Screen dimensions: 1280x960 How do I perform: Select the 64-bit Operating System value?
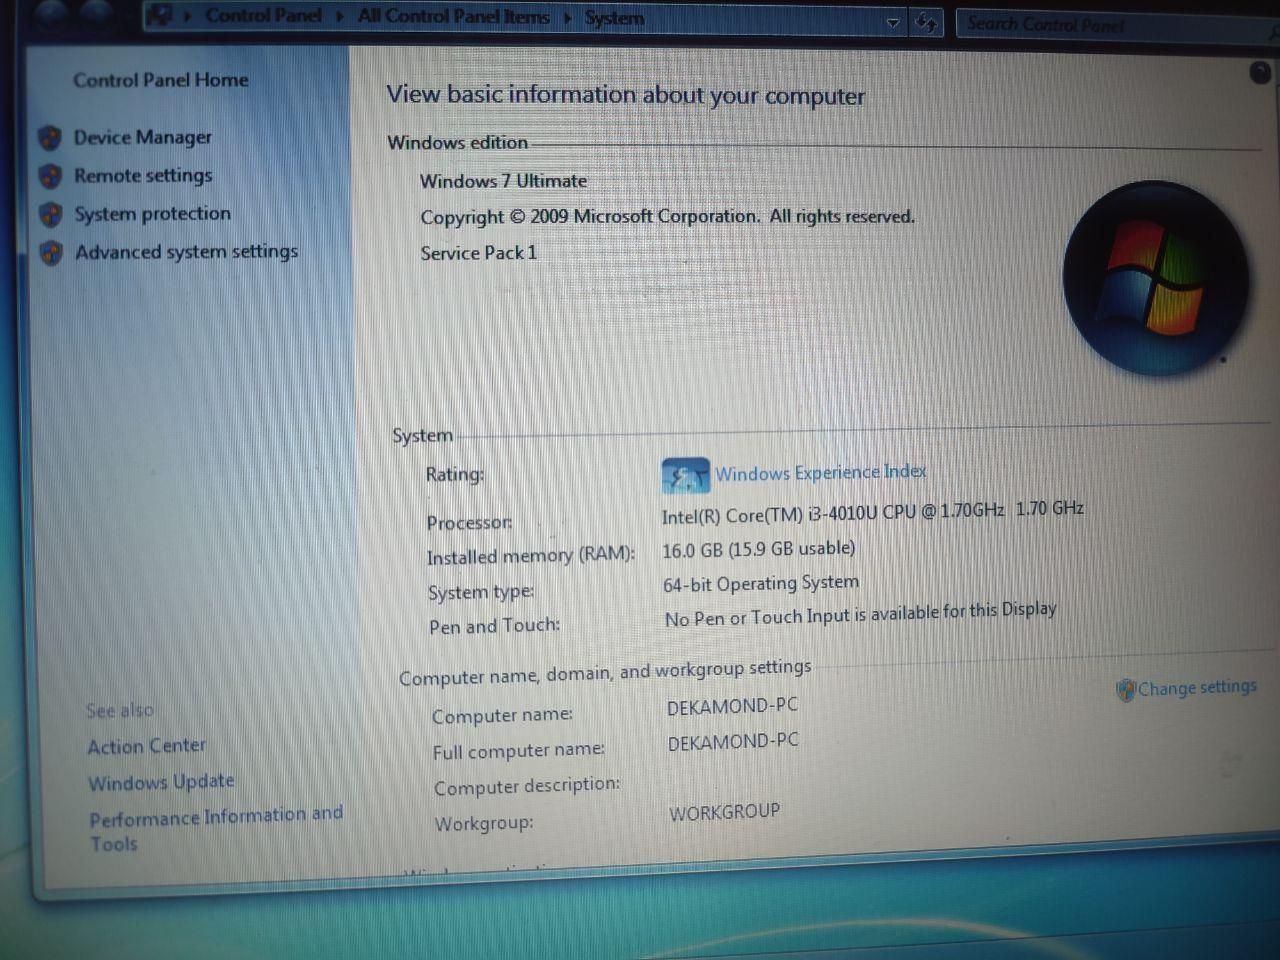(x=761, y=584)
